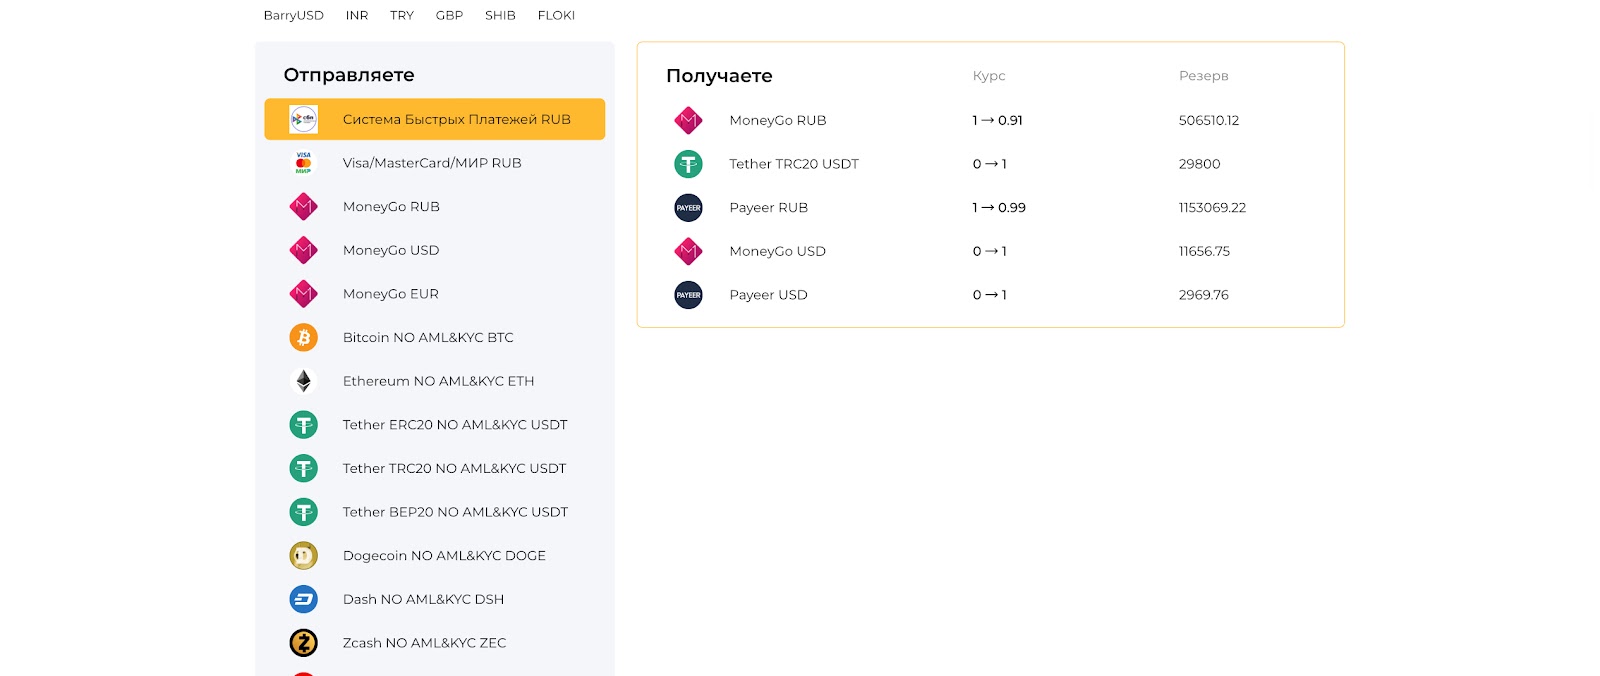Select MoneyGo RUB in the send list

click(435, 207)
